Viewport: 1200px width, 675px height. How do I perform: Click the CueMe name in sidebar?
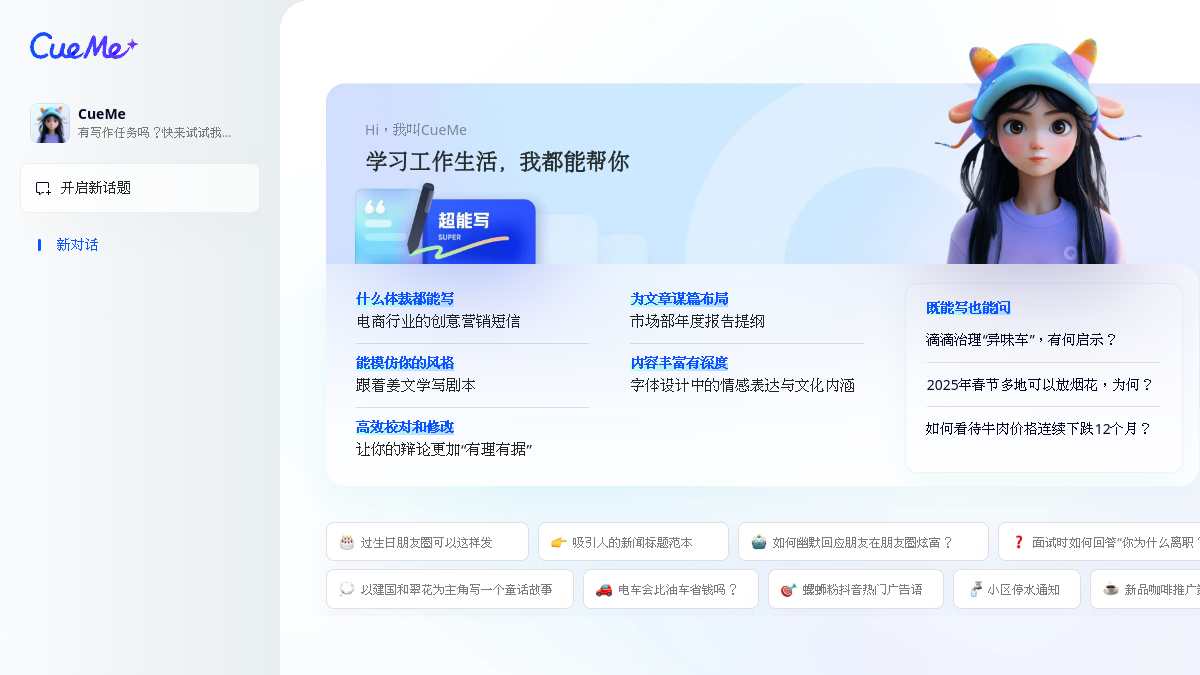pyautogui.click(x=102, y=114)
